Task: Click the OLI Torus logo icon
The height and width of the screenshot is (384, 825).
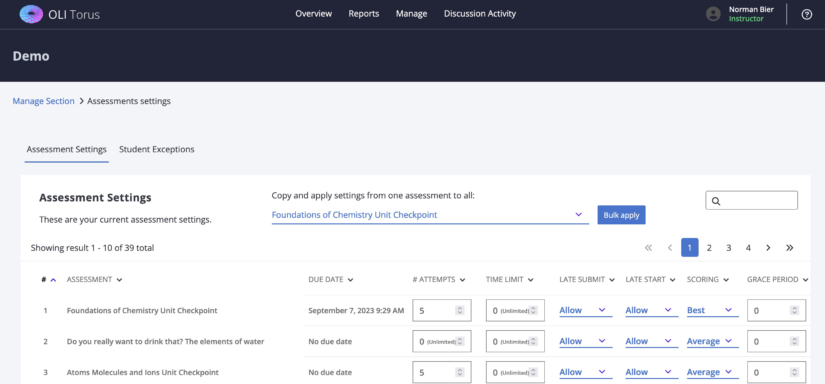Action: point(31,14)
